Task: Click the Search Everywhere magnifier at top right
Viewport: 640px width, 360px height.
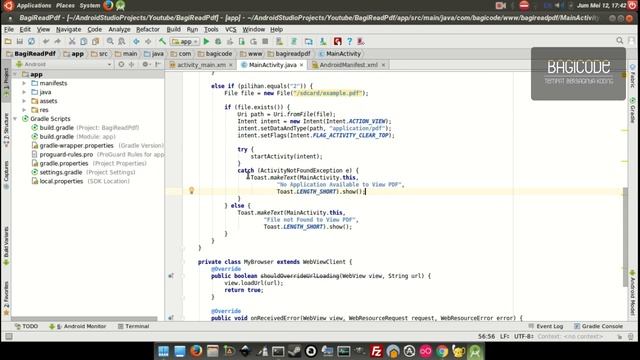Action: [x=620, y=40]
